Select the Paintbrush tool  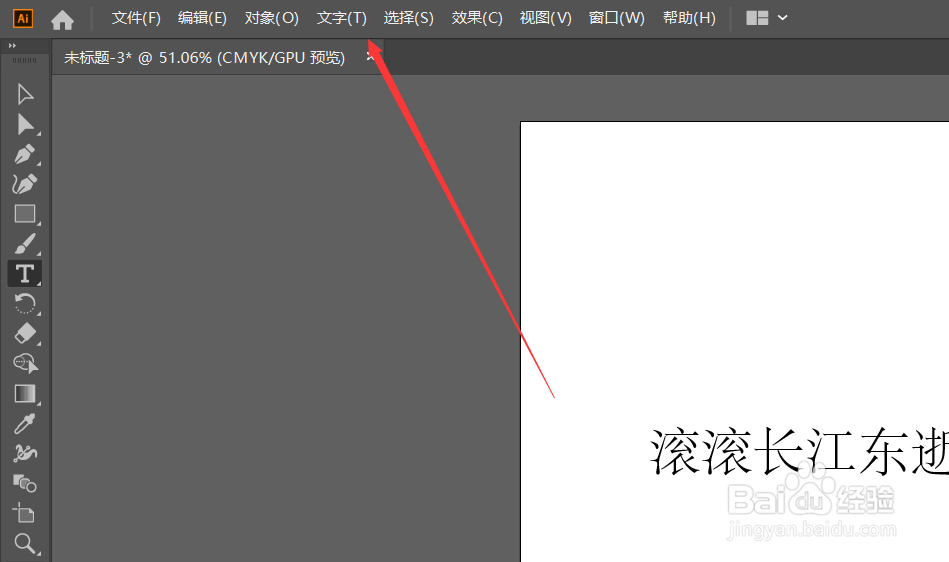[x=25, y=244]
